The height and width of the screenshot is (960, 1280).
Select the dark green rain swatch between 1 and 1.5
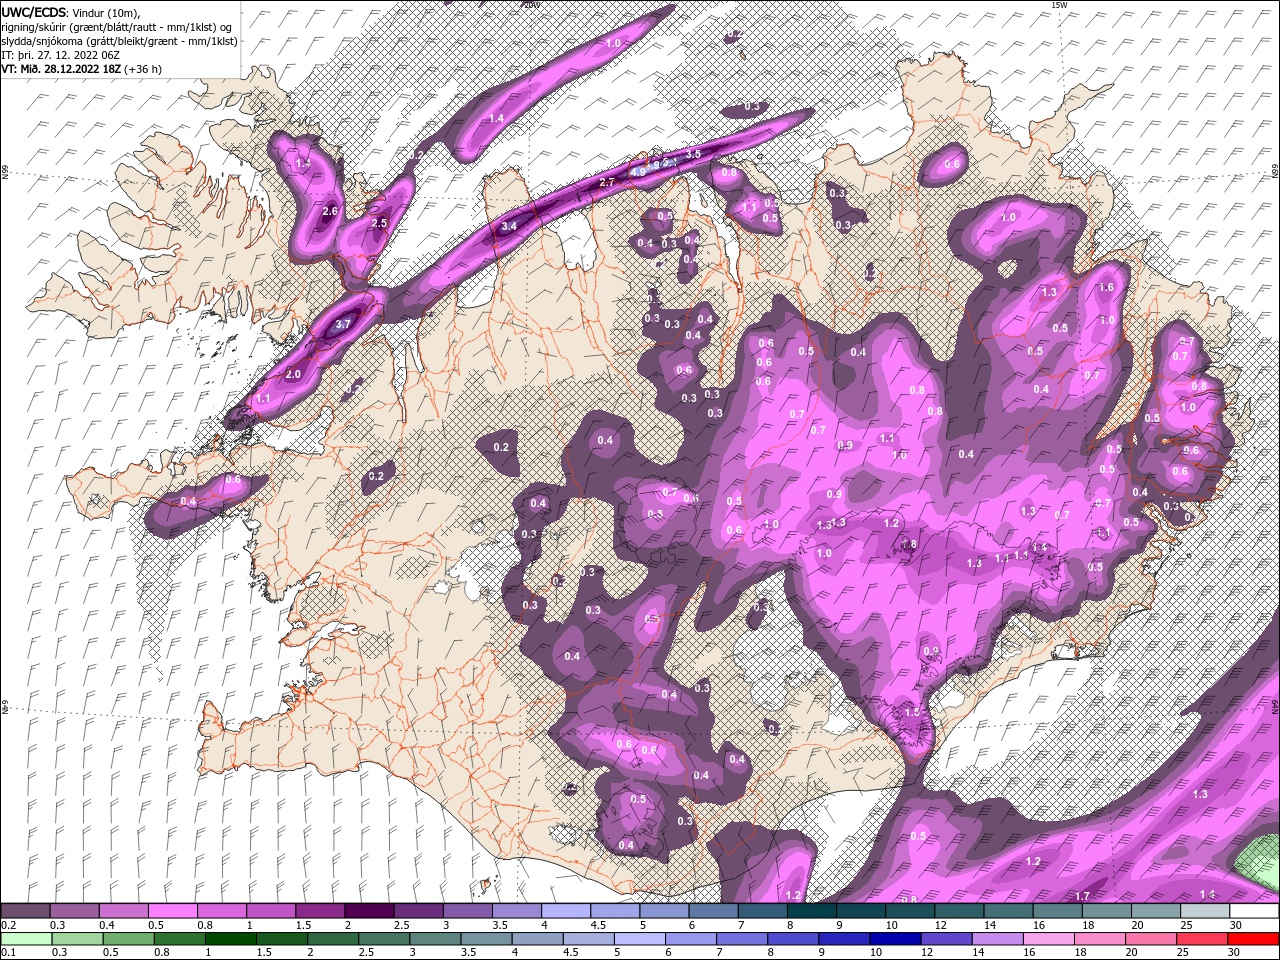tap(230, 938)
